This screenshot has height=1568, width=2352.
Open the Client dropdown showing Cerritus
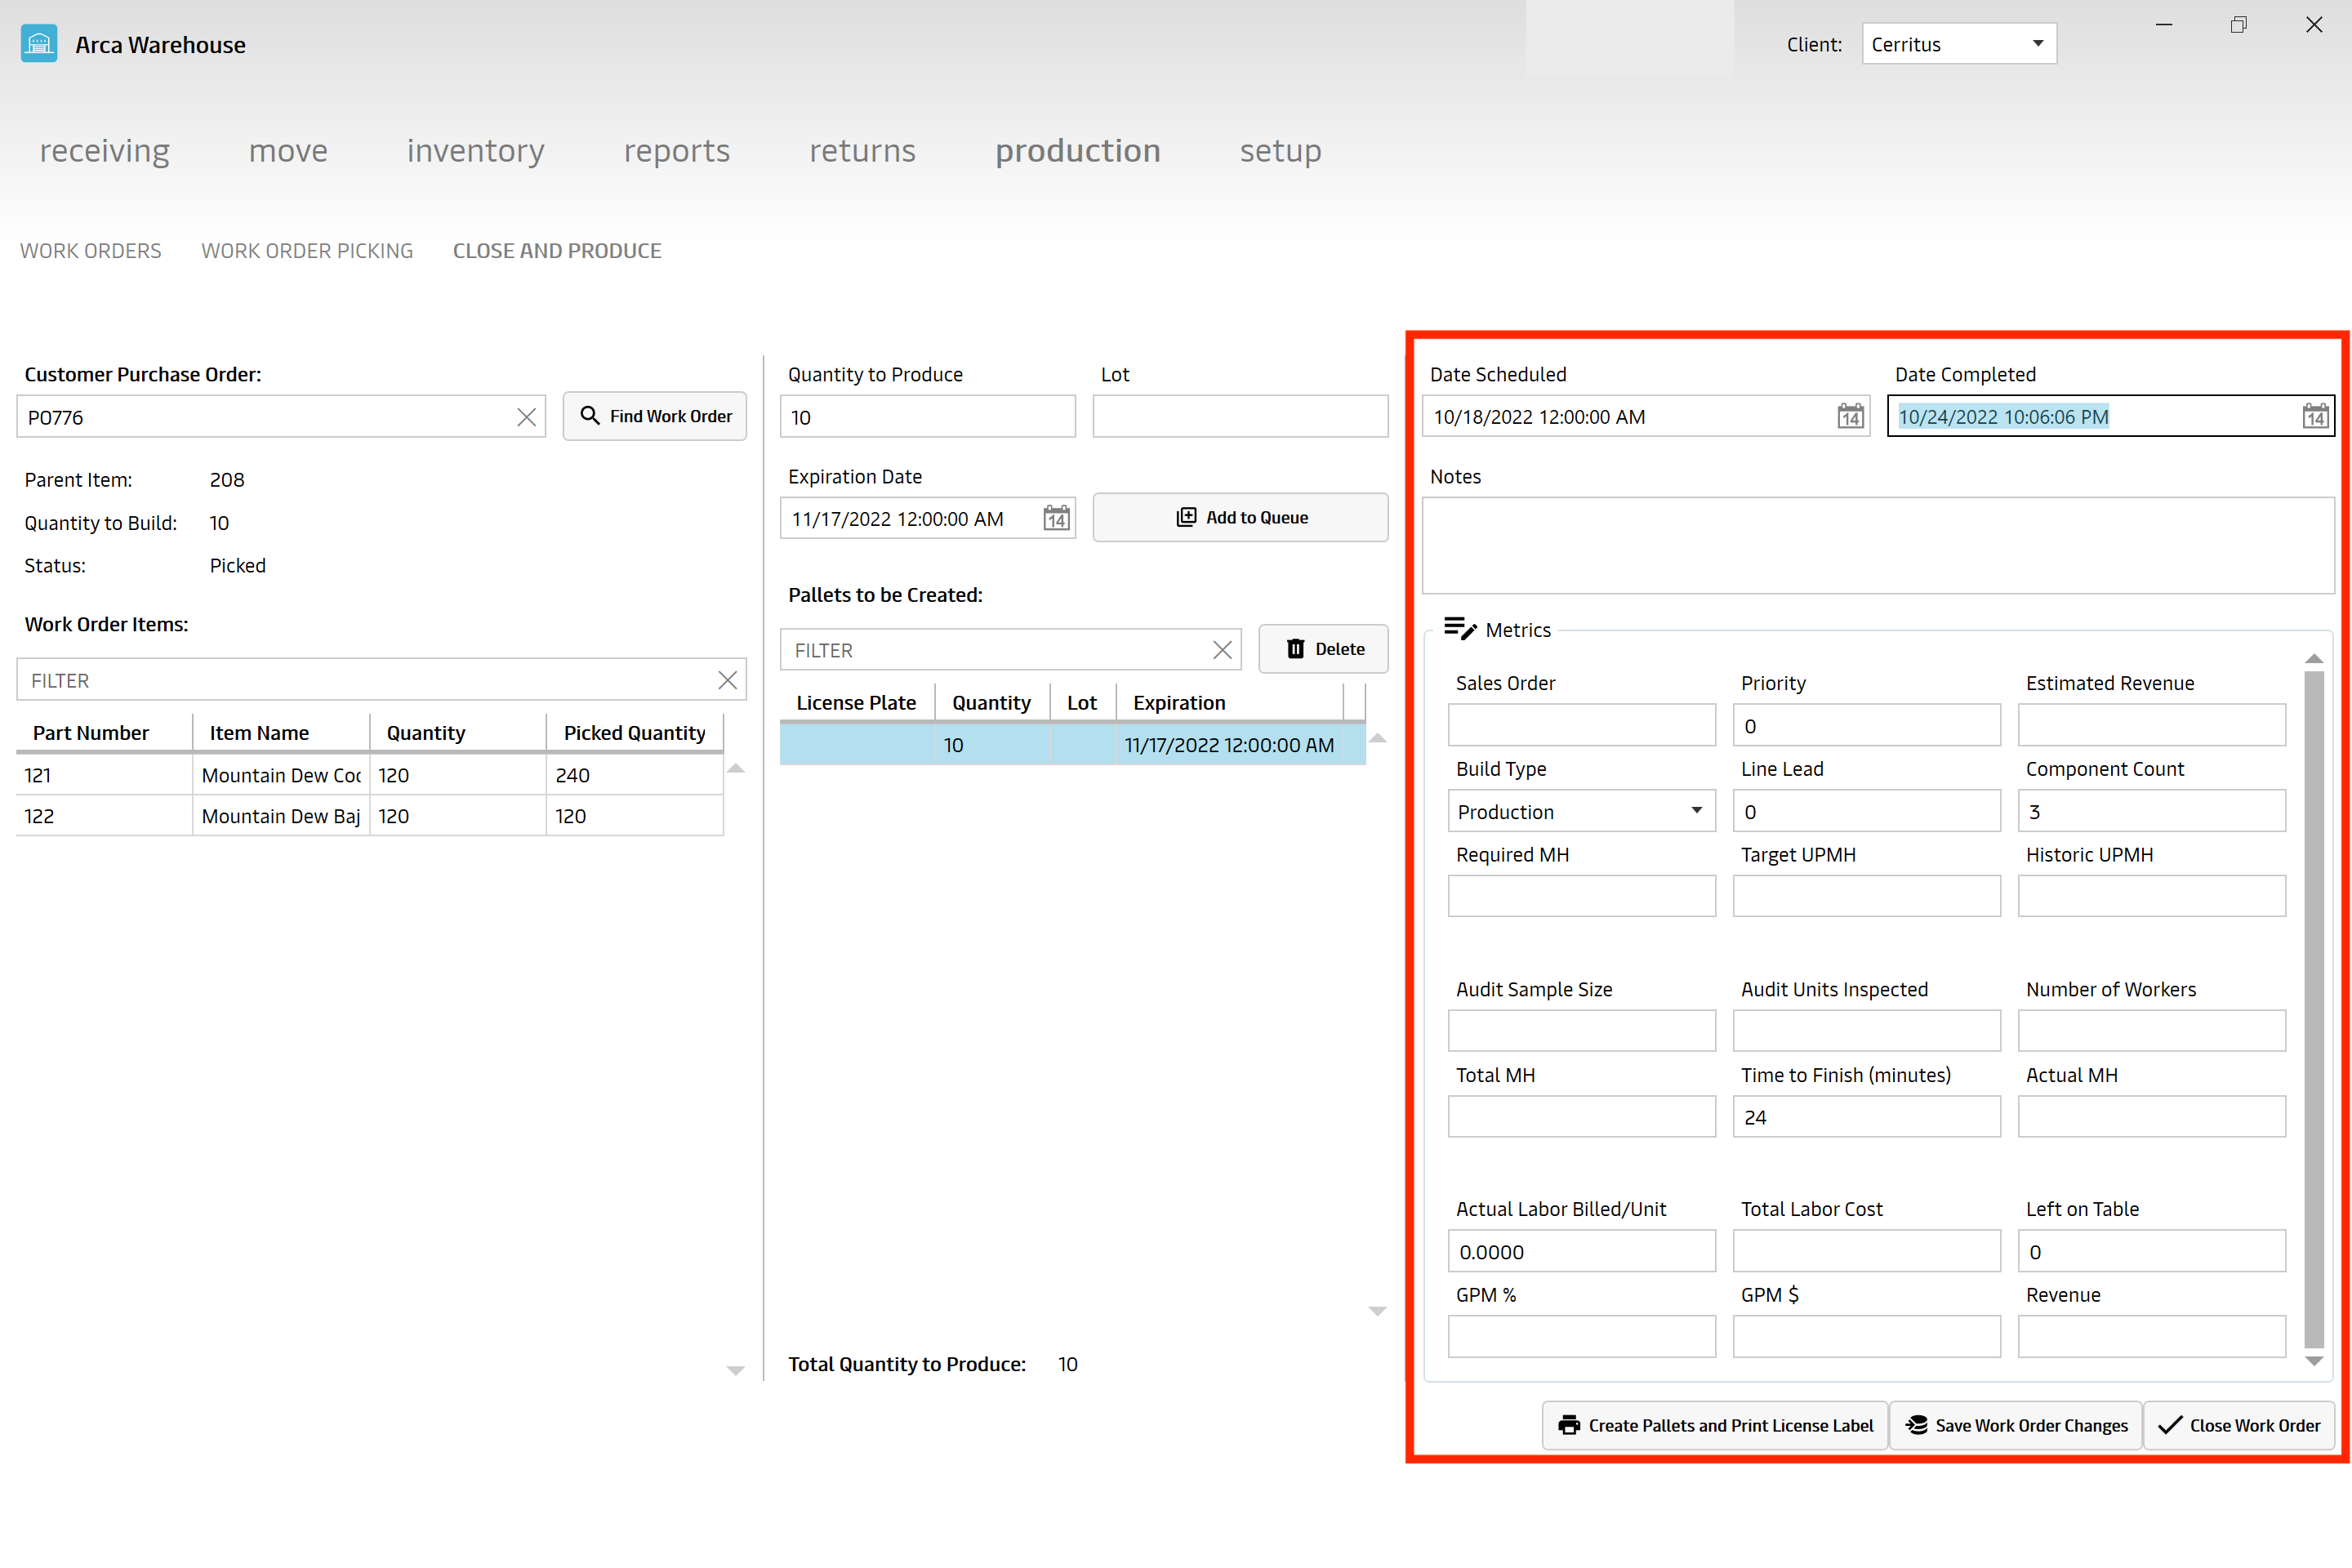tap(1959, 44)
